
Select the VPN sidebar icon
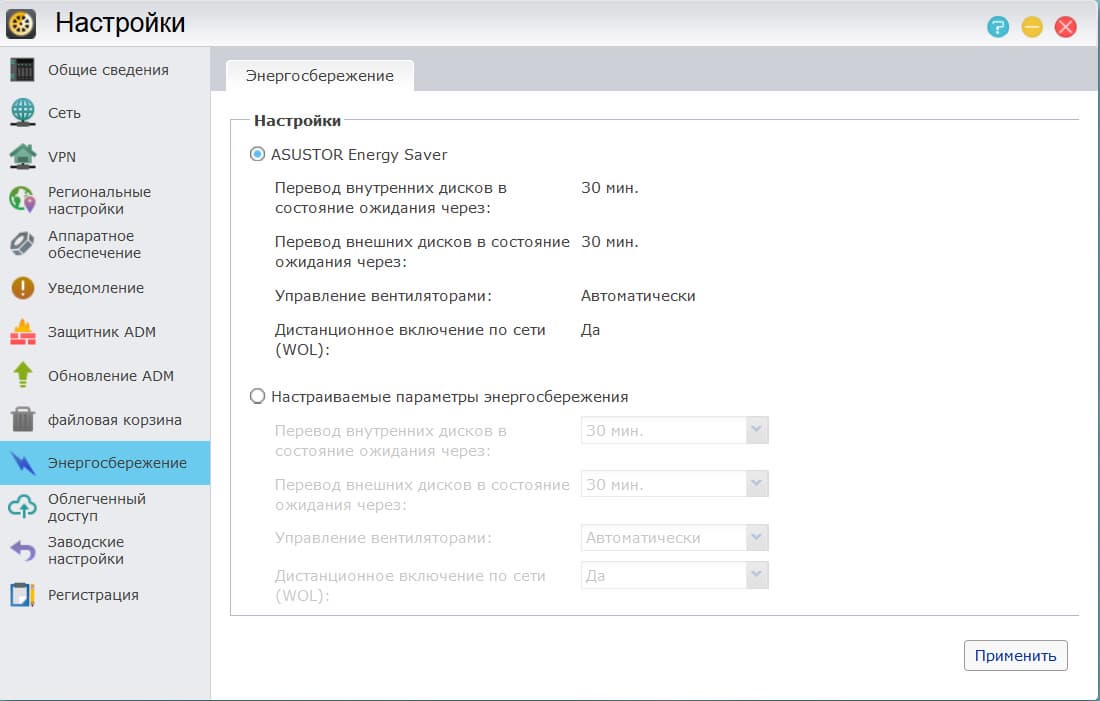pyautogui.click(x=21, y=156)
